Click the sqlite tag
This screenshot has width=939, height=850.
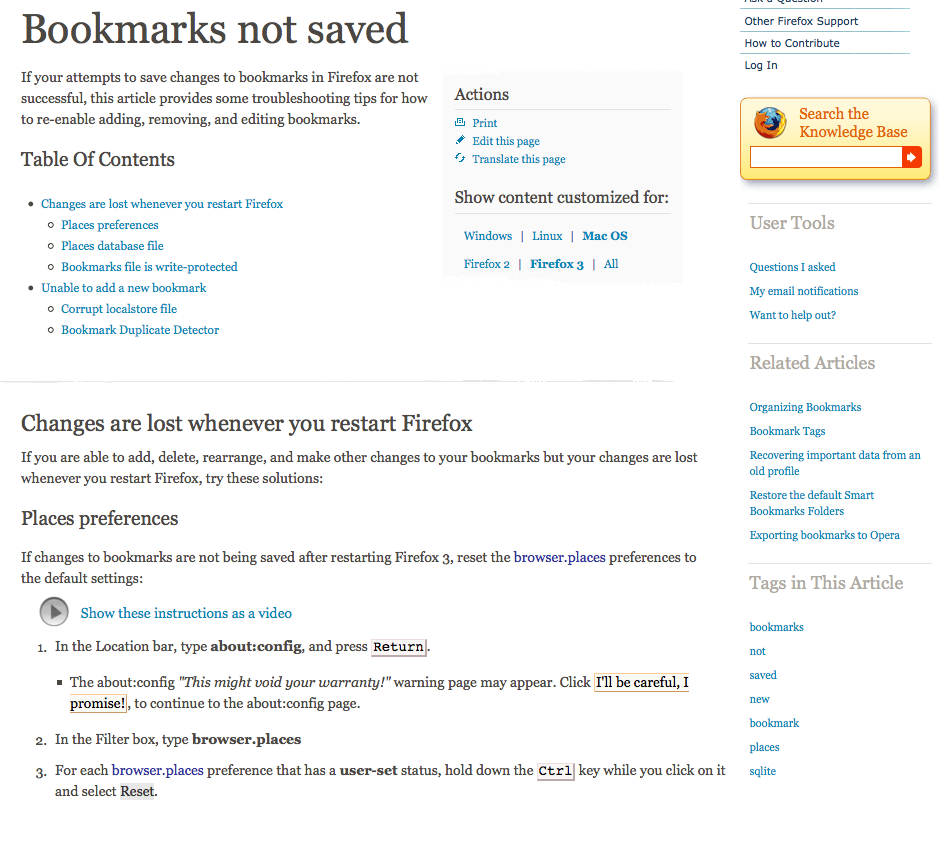tap(762, 772)
